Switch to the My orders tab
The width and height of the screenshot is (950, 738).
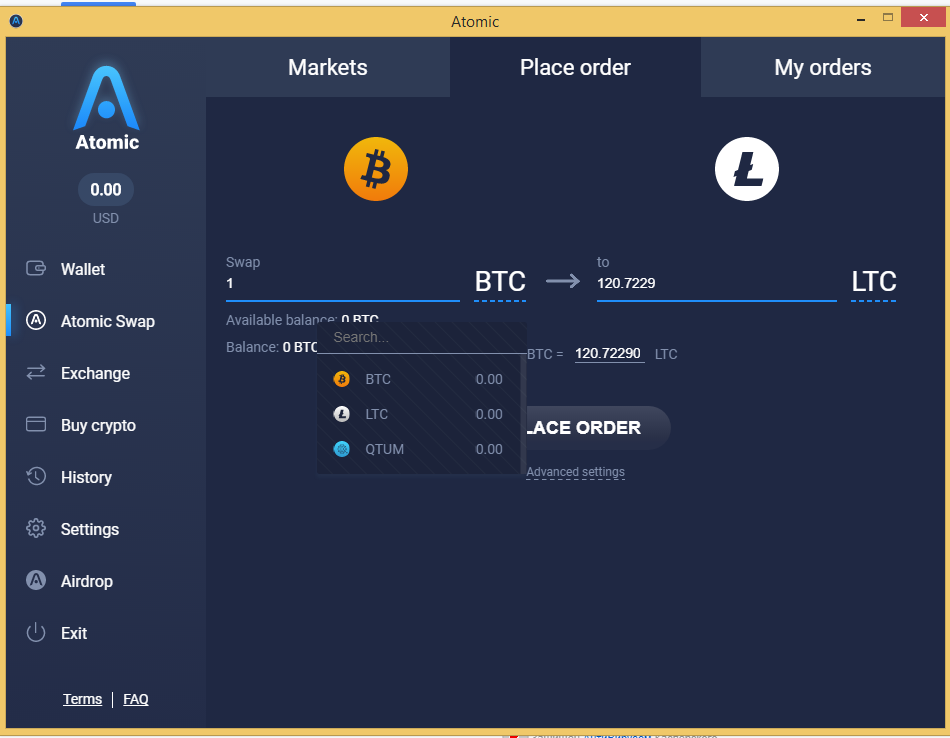coord(822,67)
